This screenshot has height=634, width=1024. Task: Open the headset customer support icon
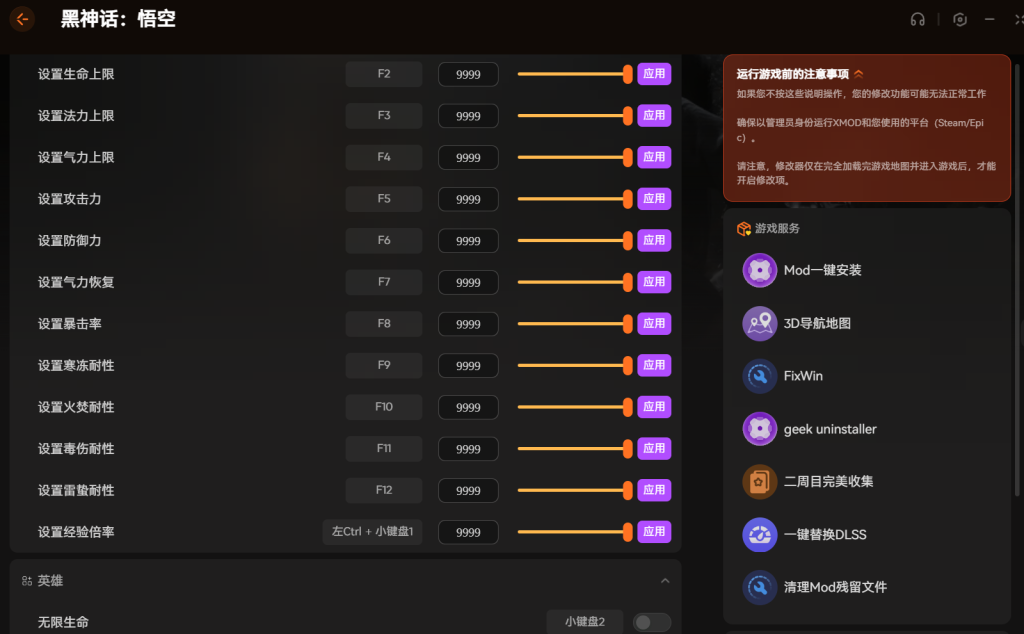click(918, 20)
